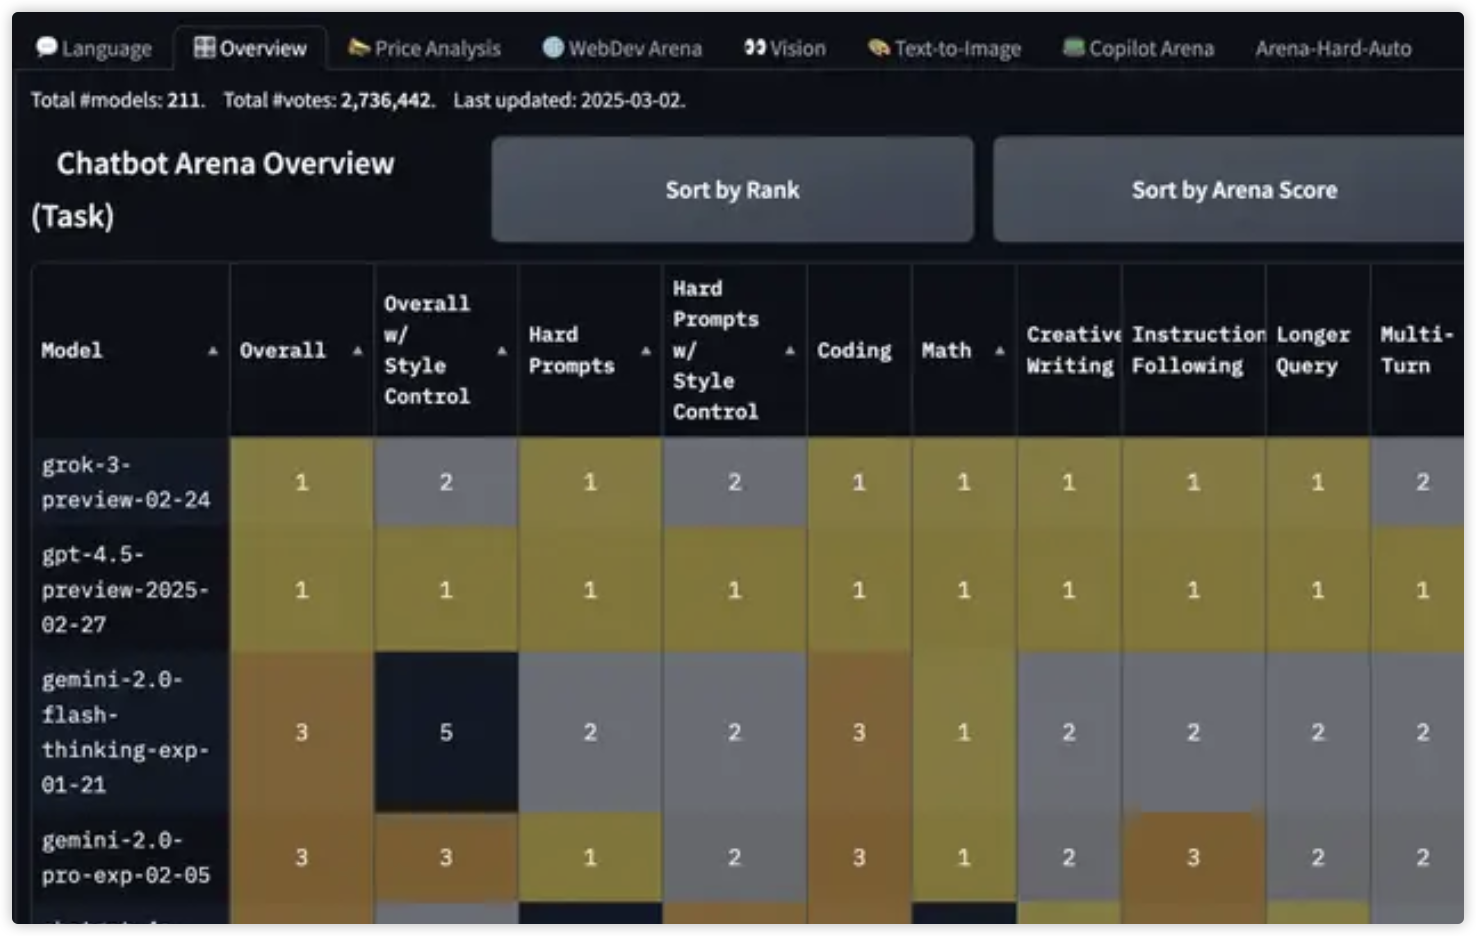The width and height of the screenshot is (1476, 936).
Task: Go to the Vision tab
Action: pyautogui.click(x=785, y=48)
